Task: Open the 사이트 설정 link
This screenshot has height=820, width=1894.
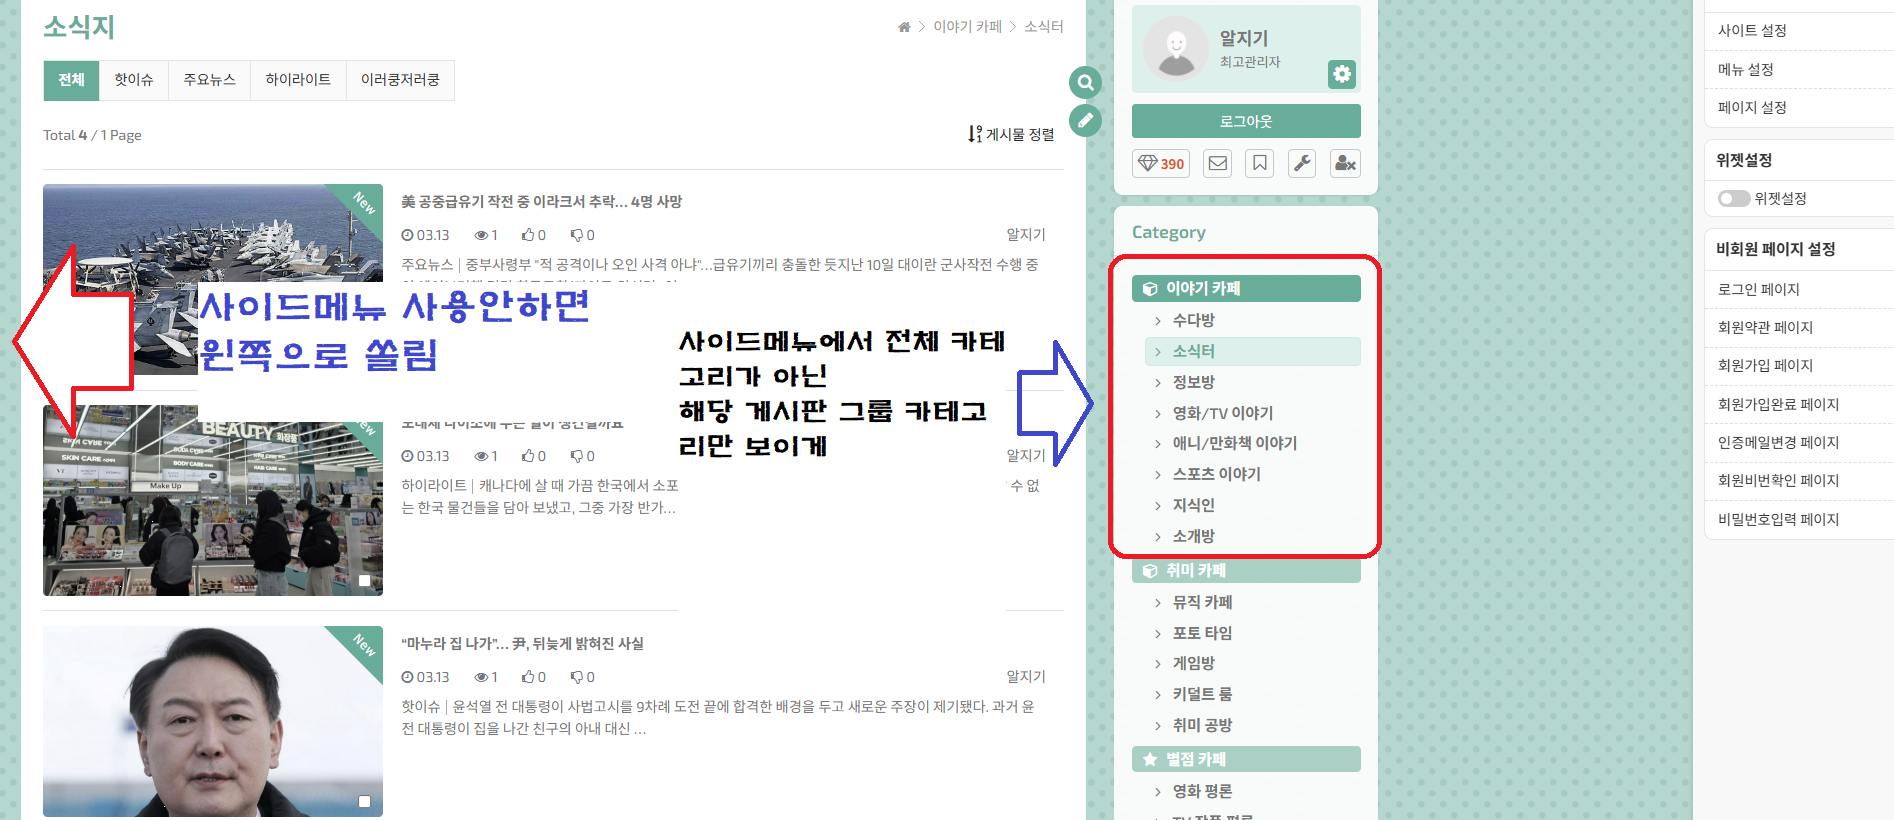Action: pos(1752,31)
